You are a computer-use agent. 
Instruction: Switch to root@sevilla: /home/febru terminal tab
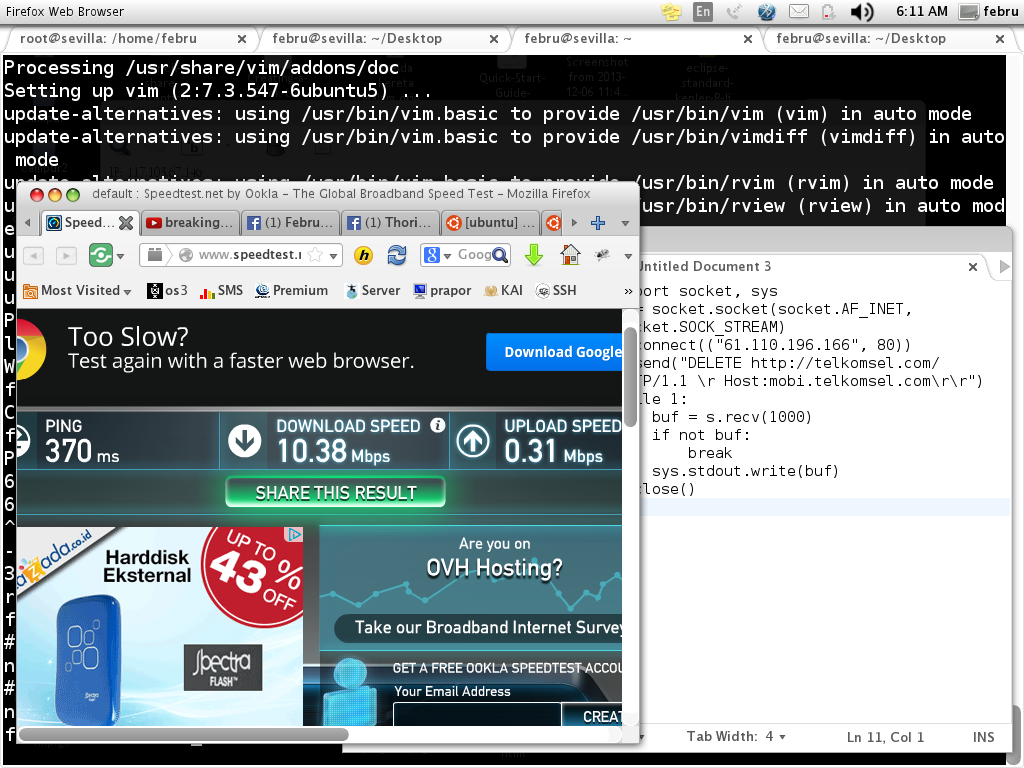click(108, 39)
